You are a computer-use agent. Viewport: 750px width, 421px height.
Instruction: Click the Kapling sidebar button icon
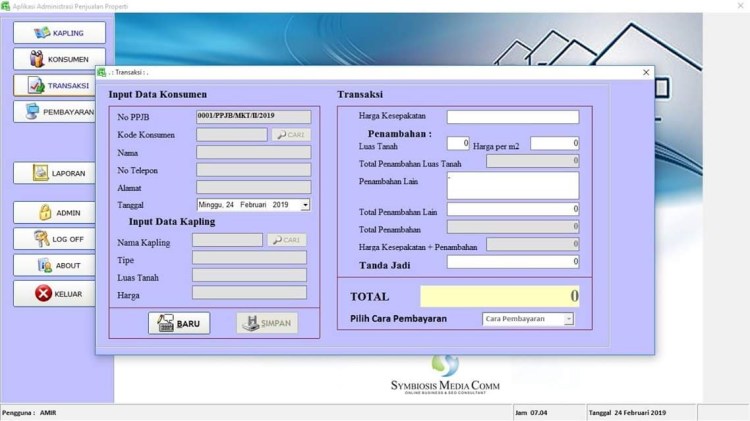[42, 32]
